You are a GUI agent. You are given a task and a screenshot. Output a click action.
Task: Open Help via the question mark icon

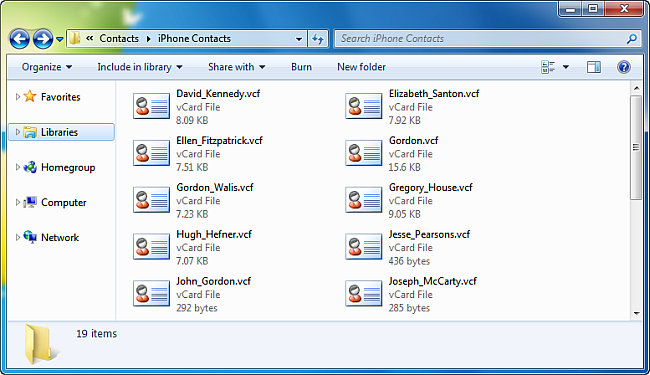point(624,67)
